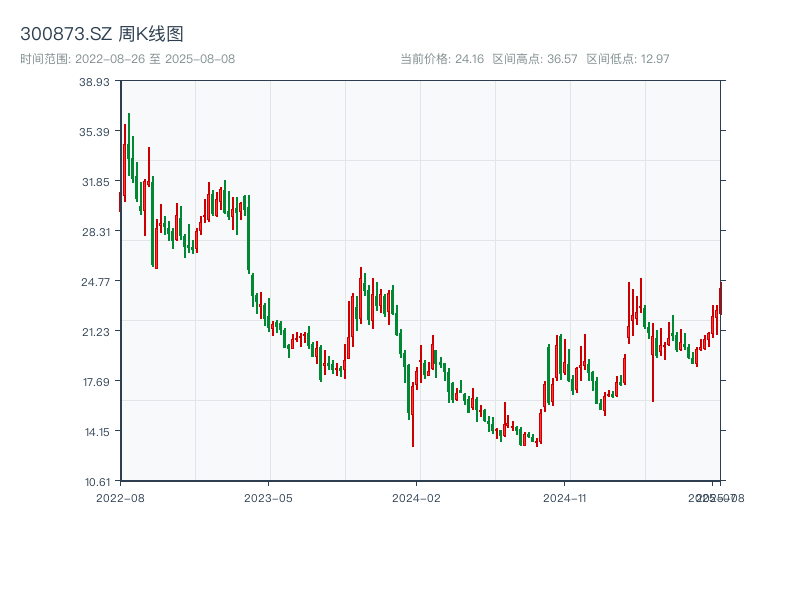Click the y-axis label 31.85
This screenshot has height=600, width=800.
[95, 182]
